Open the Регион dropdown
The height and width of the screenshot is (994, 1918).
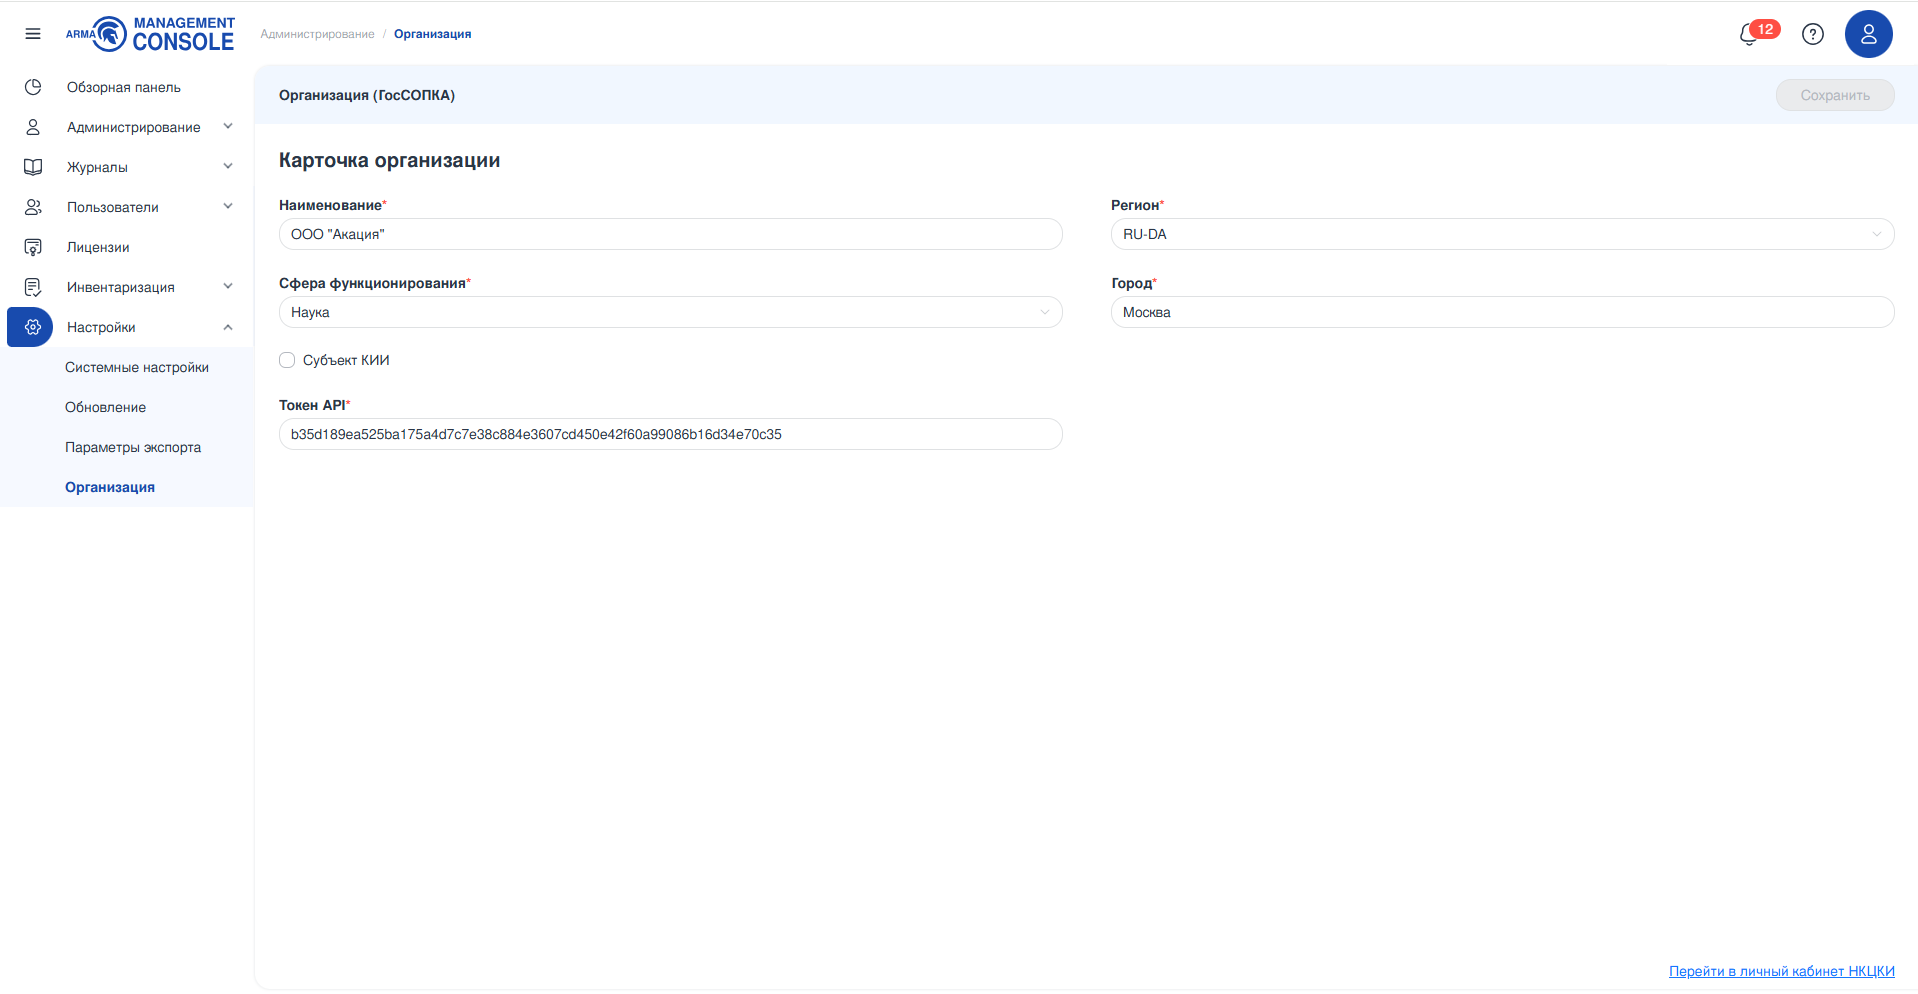1501,234
